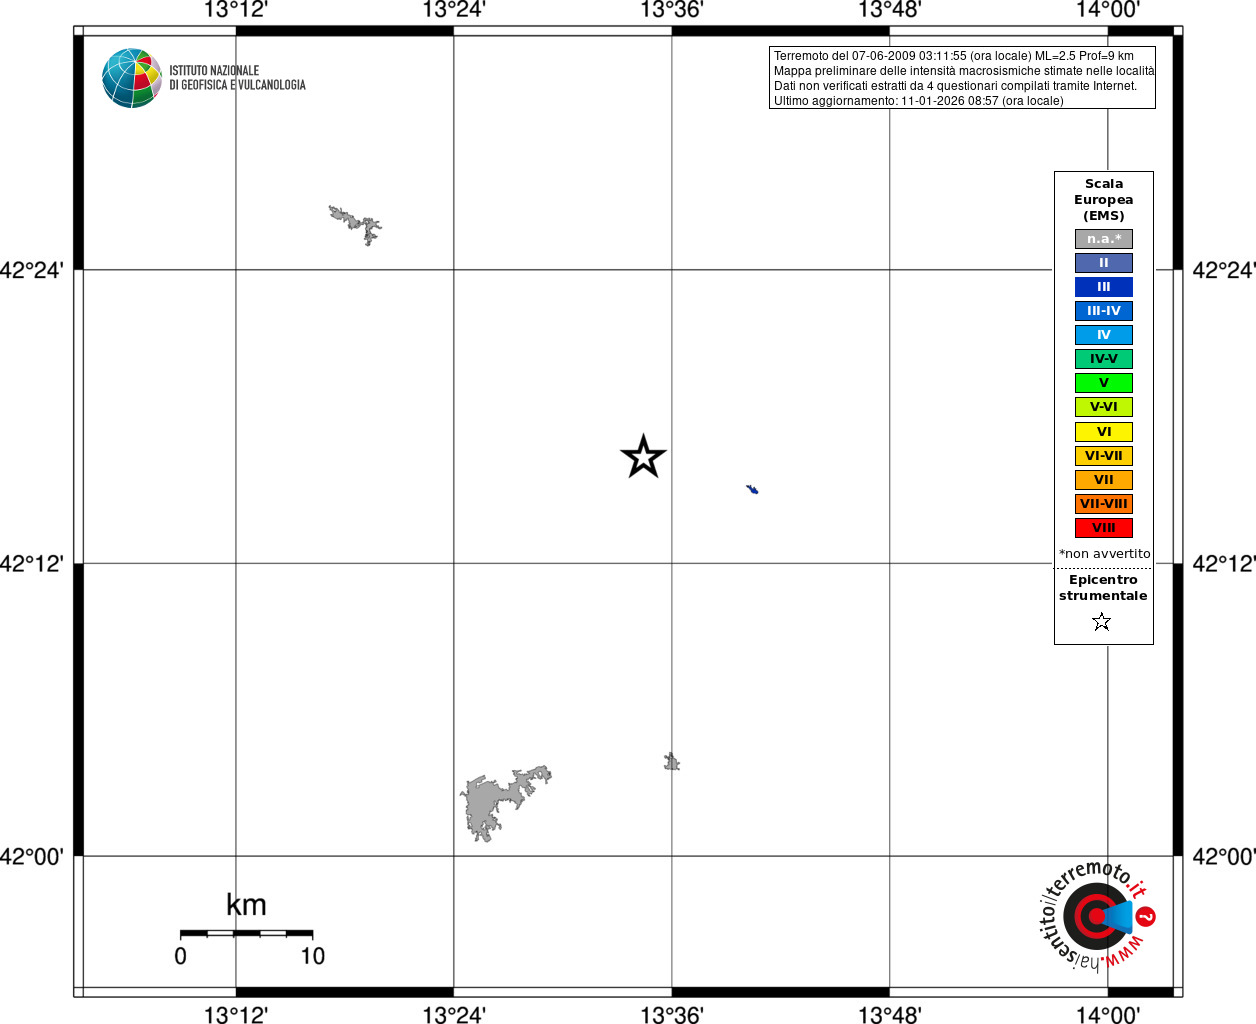The height and width of the screenshot is (1024, 1256).
Task: Click the bottom 13°12' longitude label
Action: [236, 1015]
